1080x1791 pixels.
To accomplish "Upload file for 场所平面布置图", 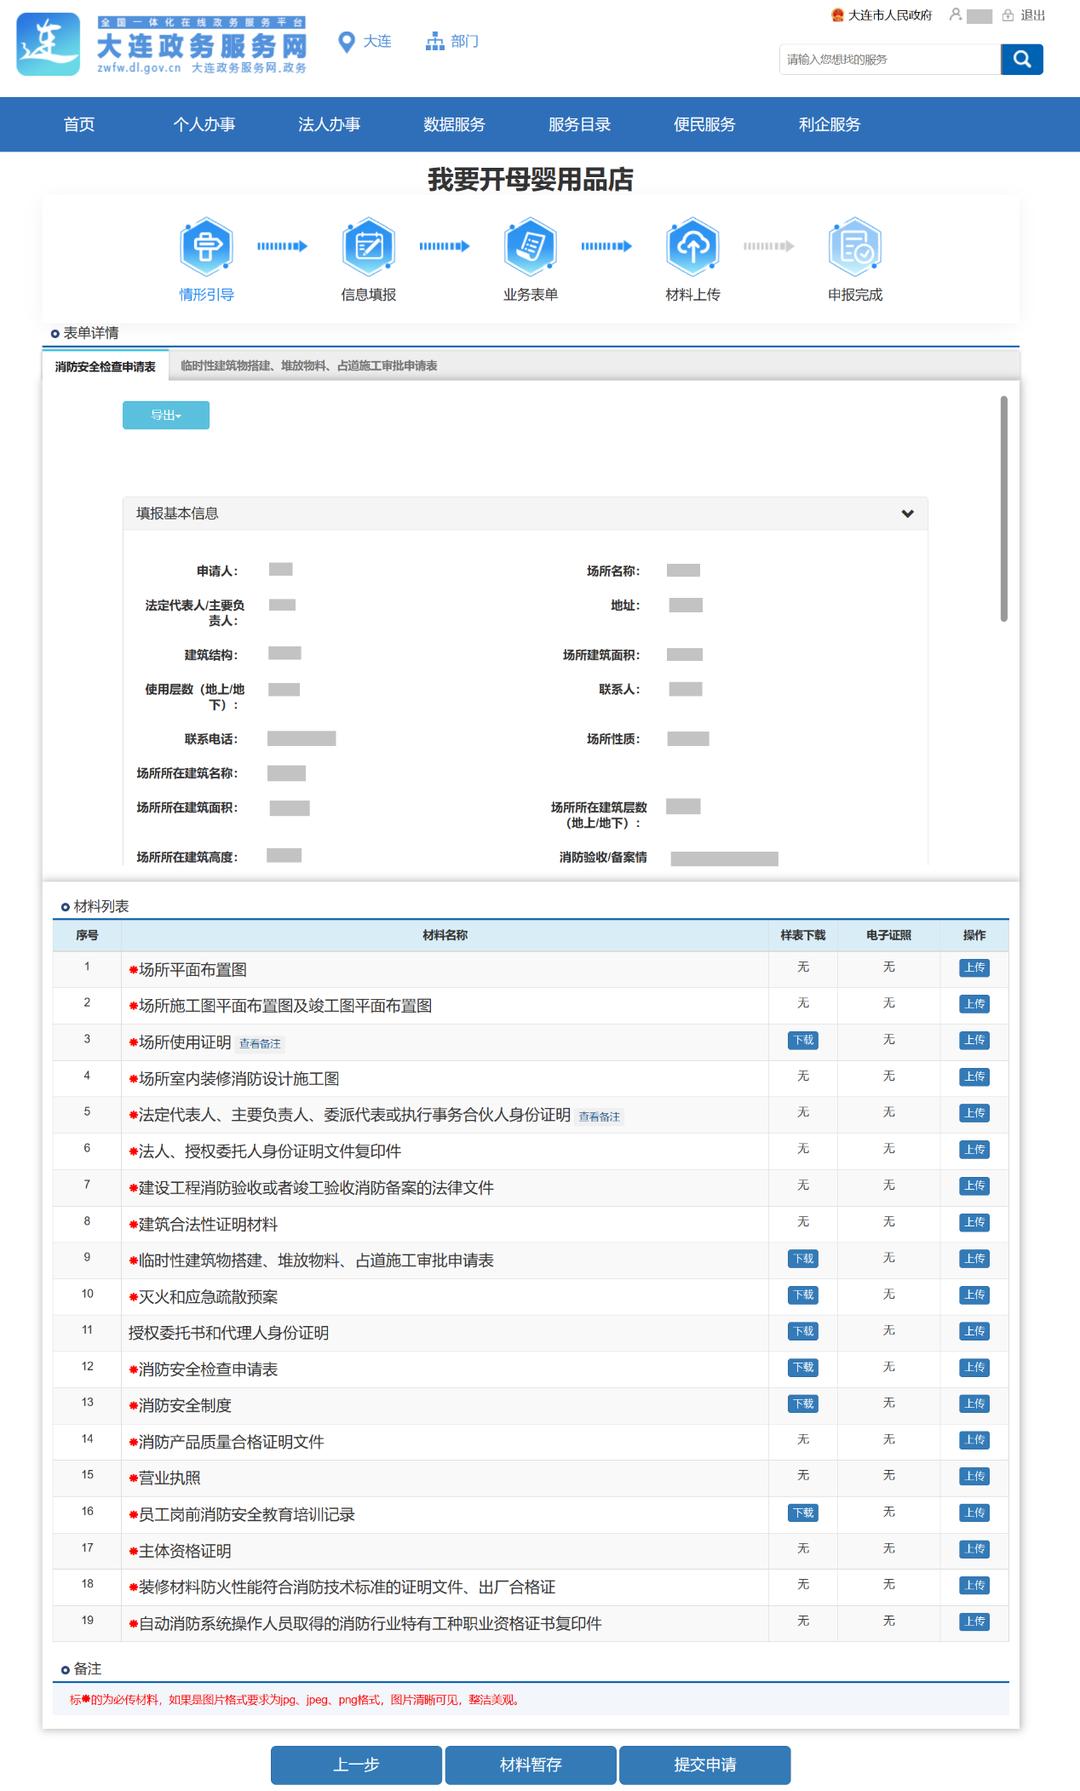I will coord(974,968).
